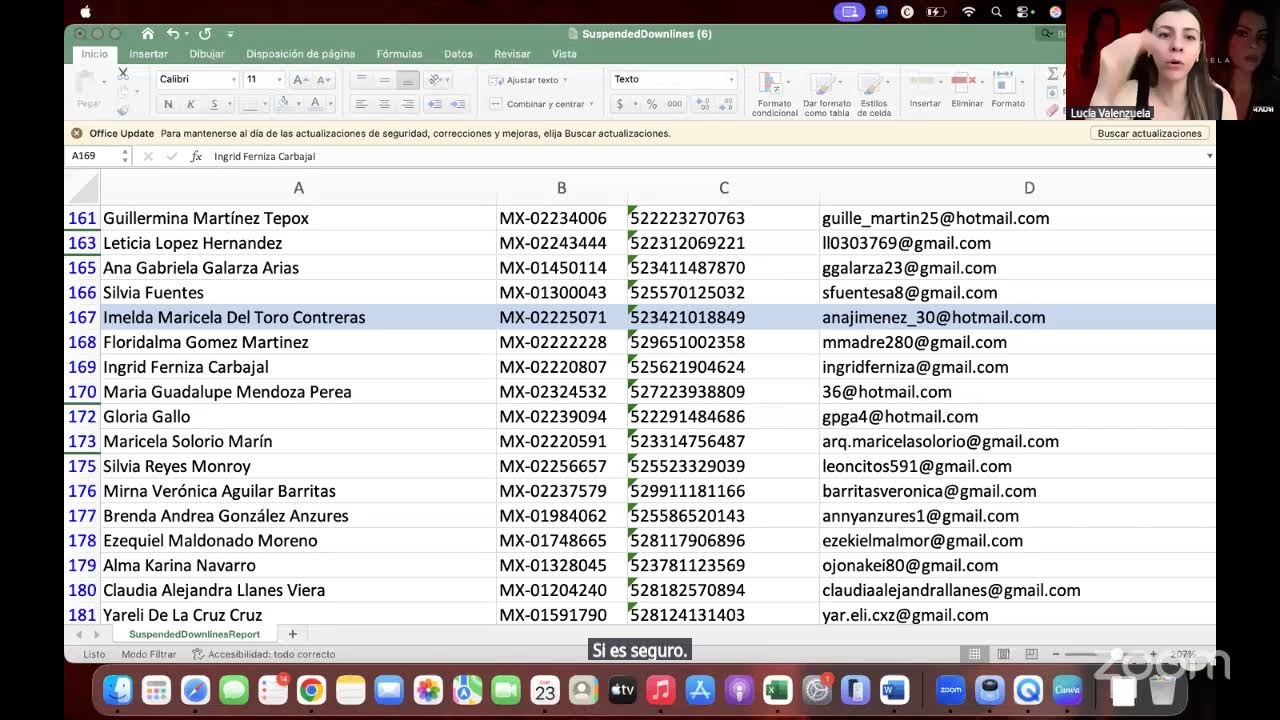
Task: Switch to Insertar ribbon tab
Action: pyautogui.click(x=148, y=54)
